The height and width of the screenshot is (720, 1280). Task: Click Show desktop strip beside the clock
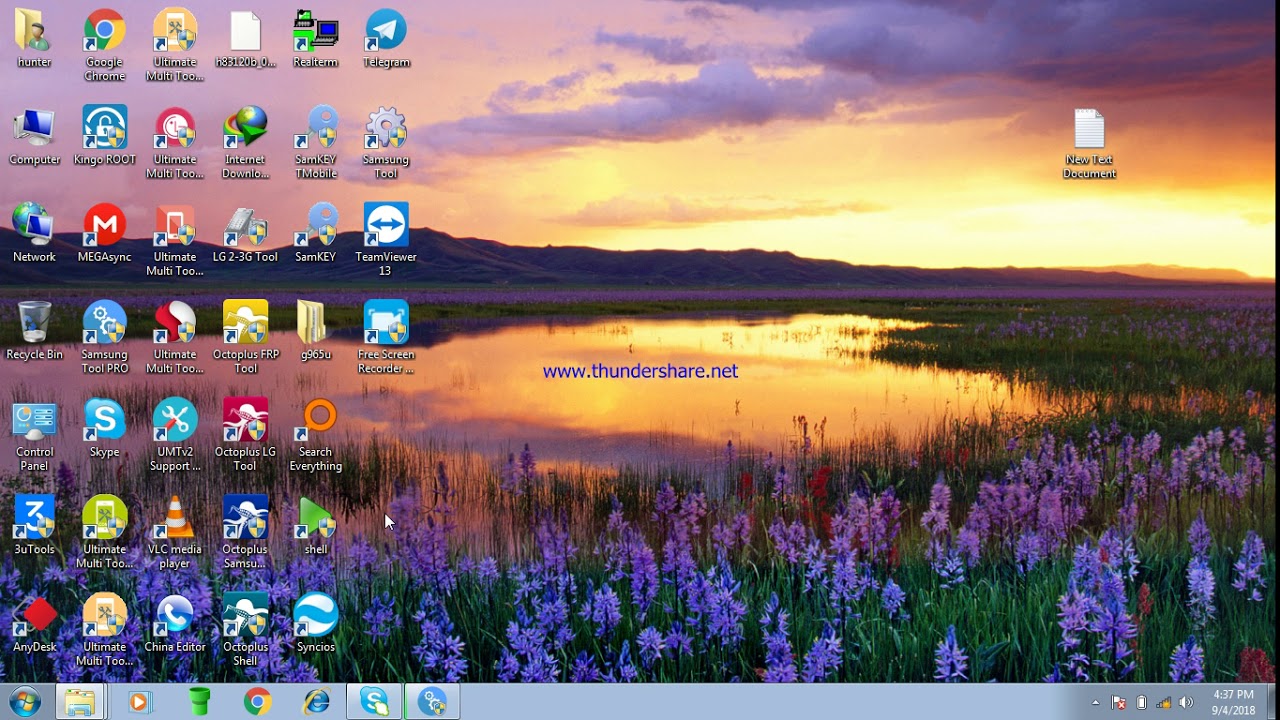(1272, 702)
